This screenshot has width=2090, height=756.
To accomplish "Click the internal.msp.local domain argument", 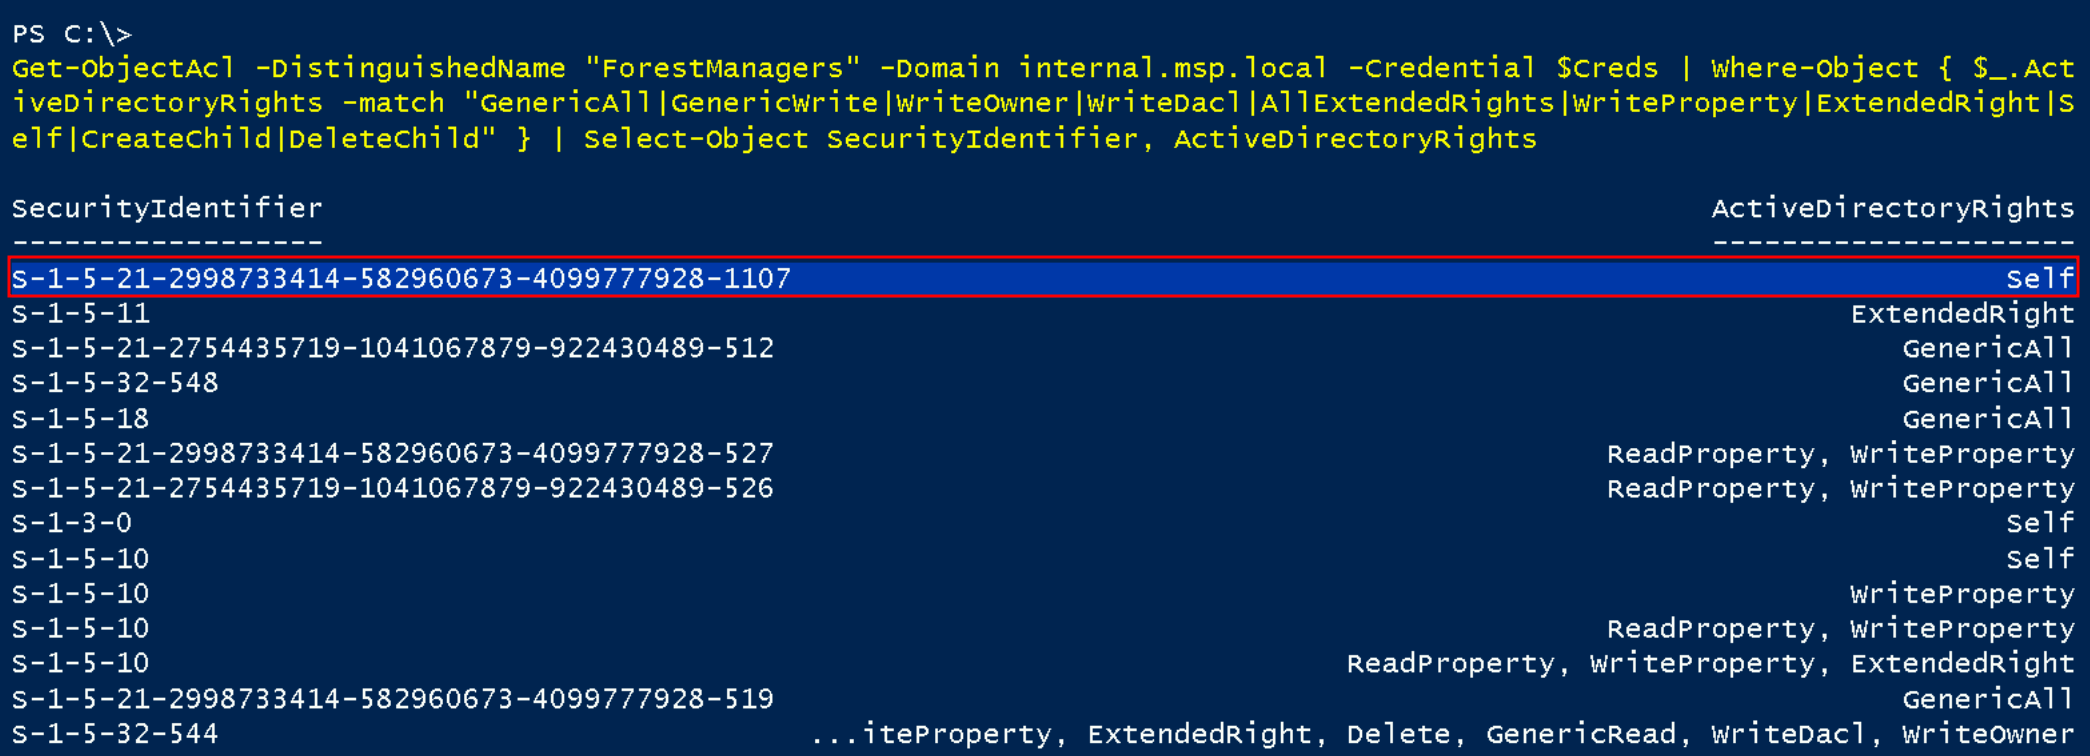I will pos(1173,68).
